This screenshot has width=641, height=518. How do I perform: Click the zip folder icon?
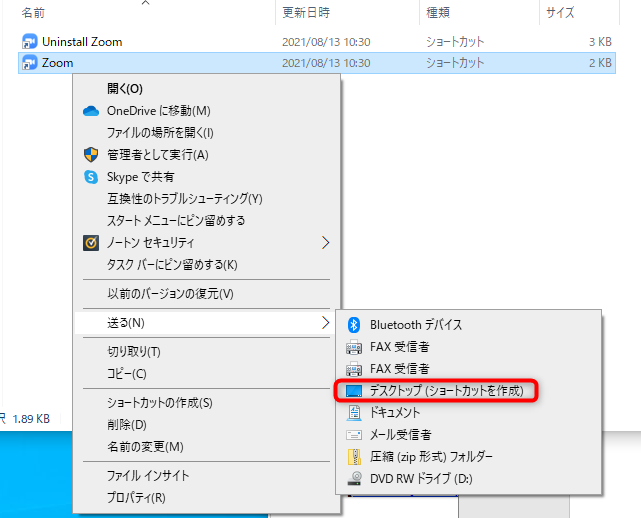coord(354,457)
